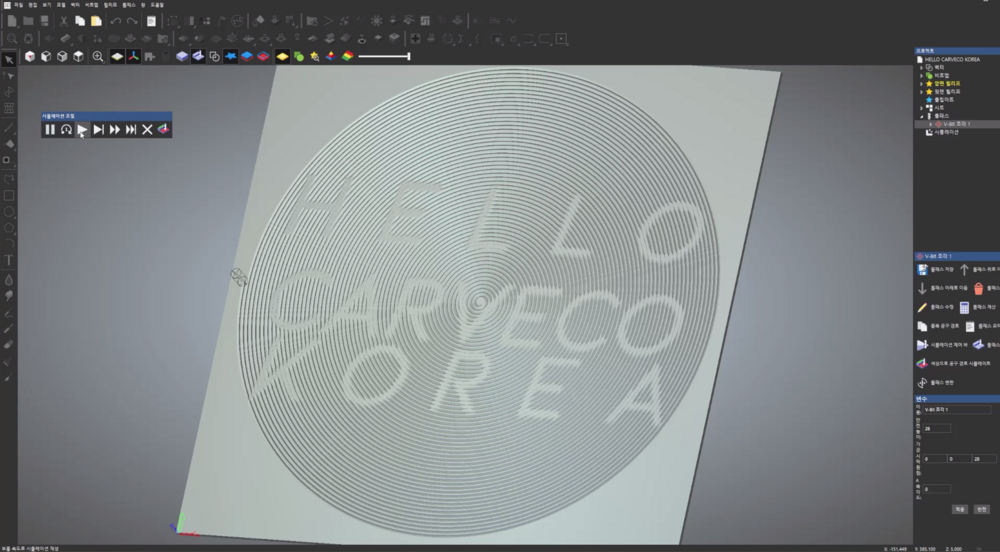Viewport: 1000px width, 552px height.
Task: Click the copy icon in the top toolbar
Action: 80,21
